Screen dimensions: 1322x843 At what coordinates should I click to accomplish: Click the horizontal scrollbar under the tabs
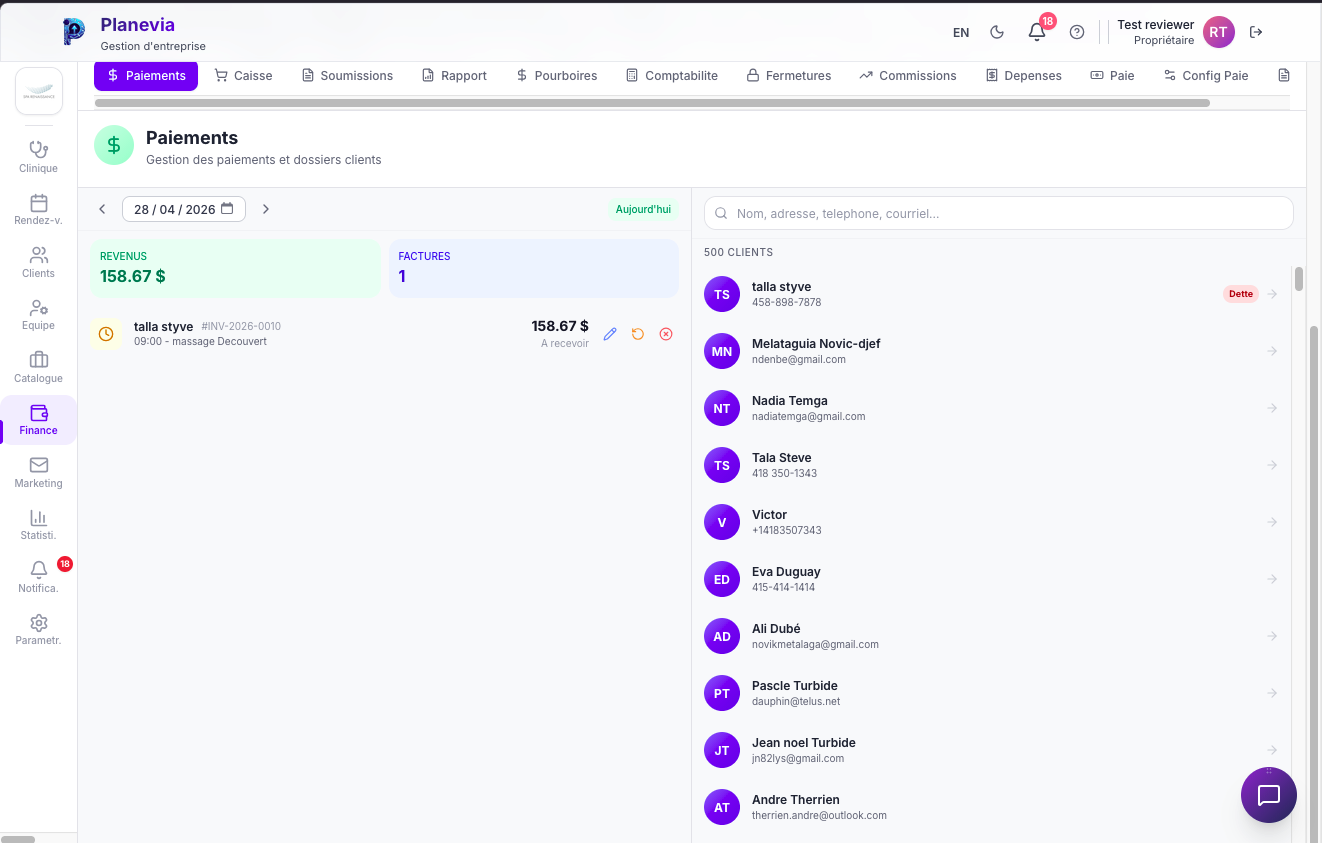[x=652, y=103]
